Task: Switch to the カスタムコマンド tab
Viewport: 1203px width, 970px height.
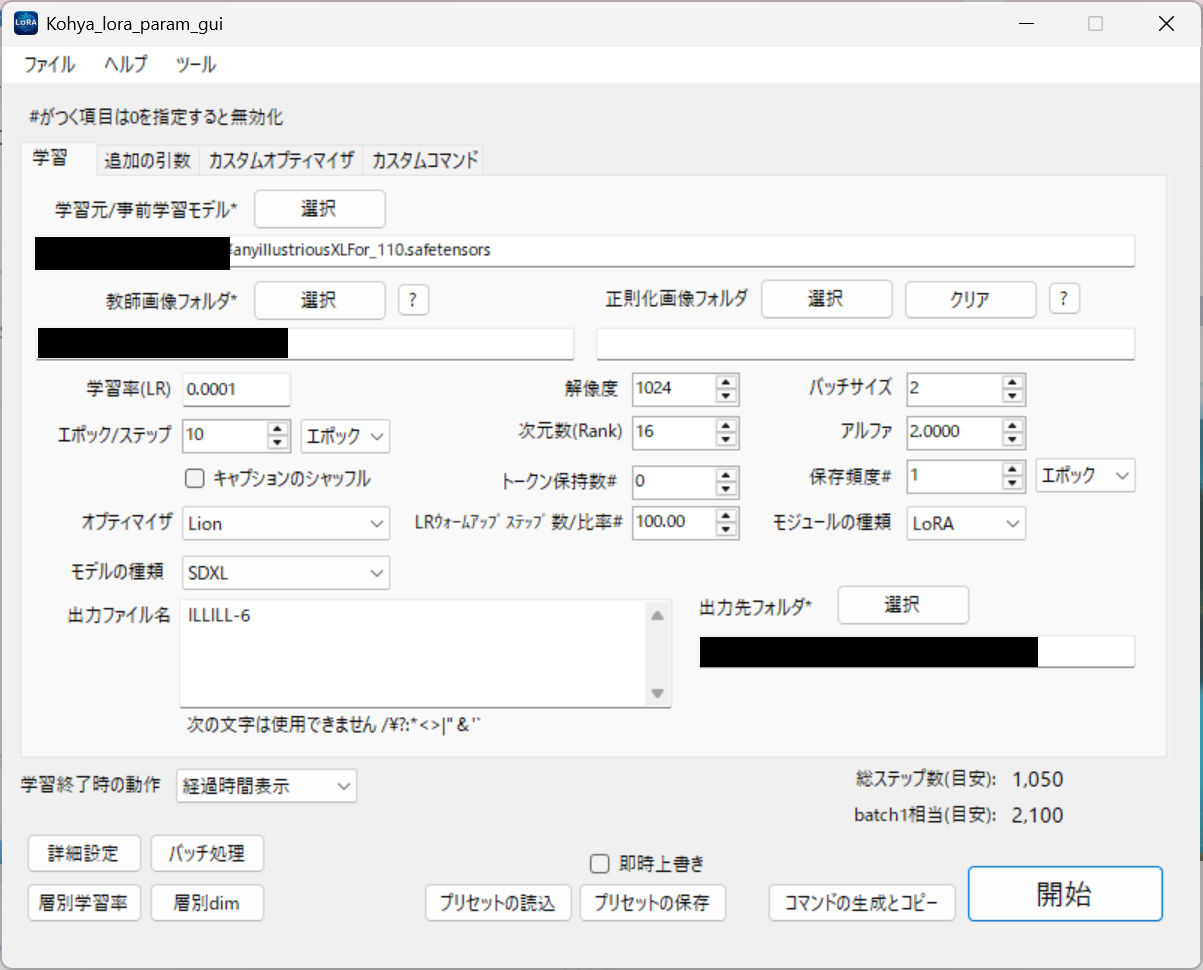Action: coord(423,160)
